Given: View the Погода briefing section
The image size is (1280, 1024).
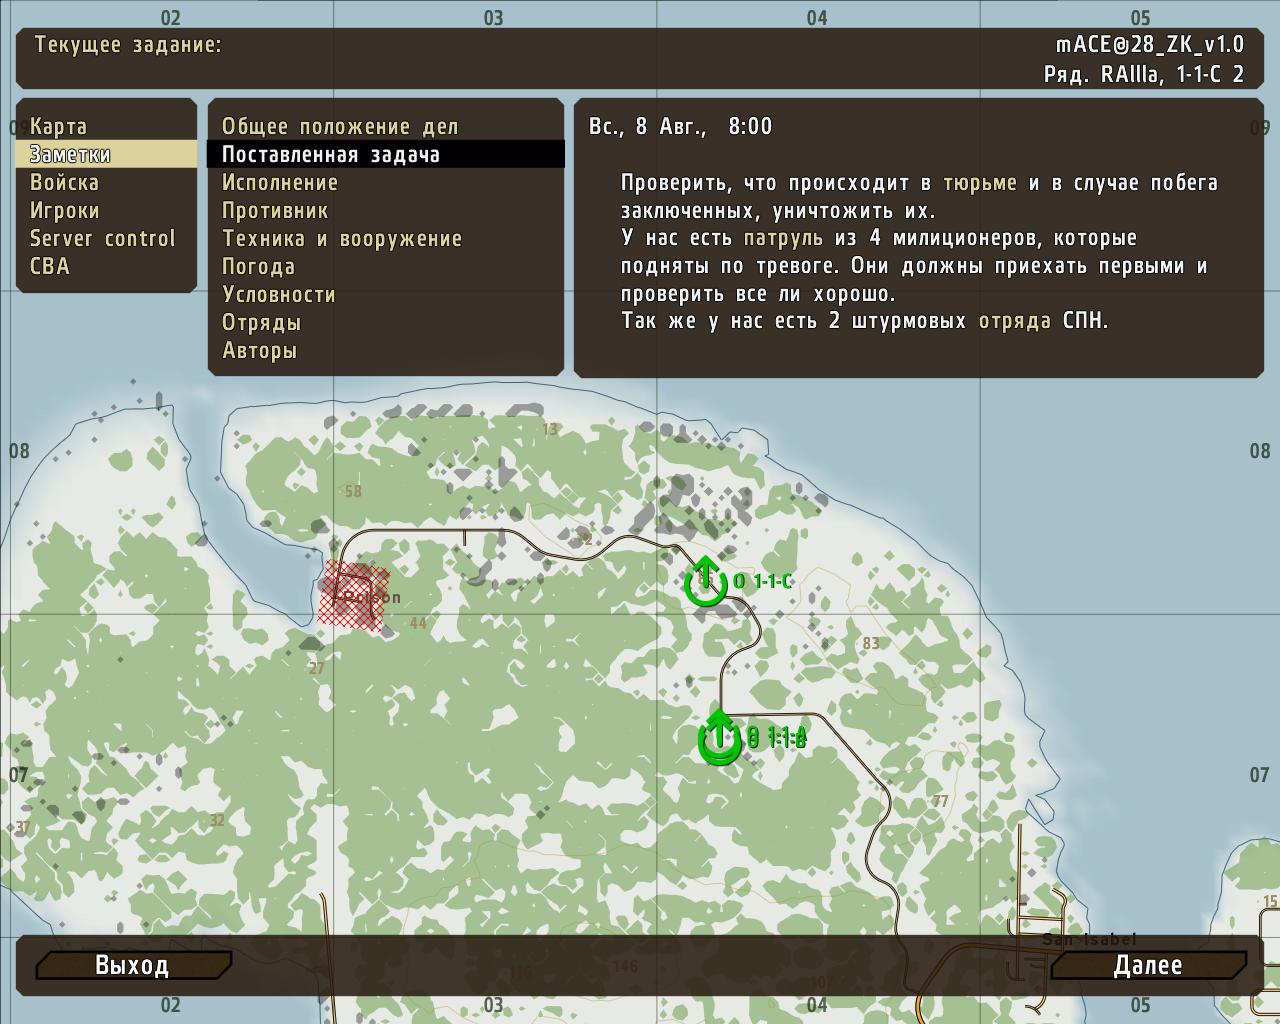Looking at the screenshot, I should (258, 266).
